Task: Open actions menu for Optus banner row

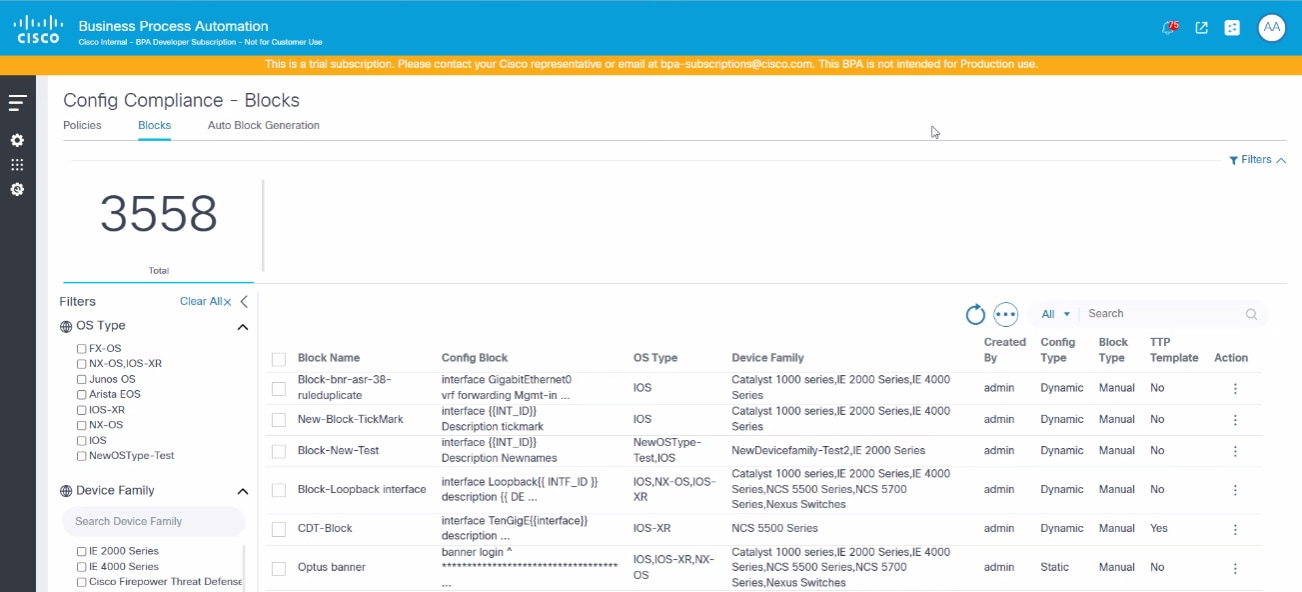Action: 1235,568
